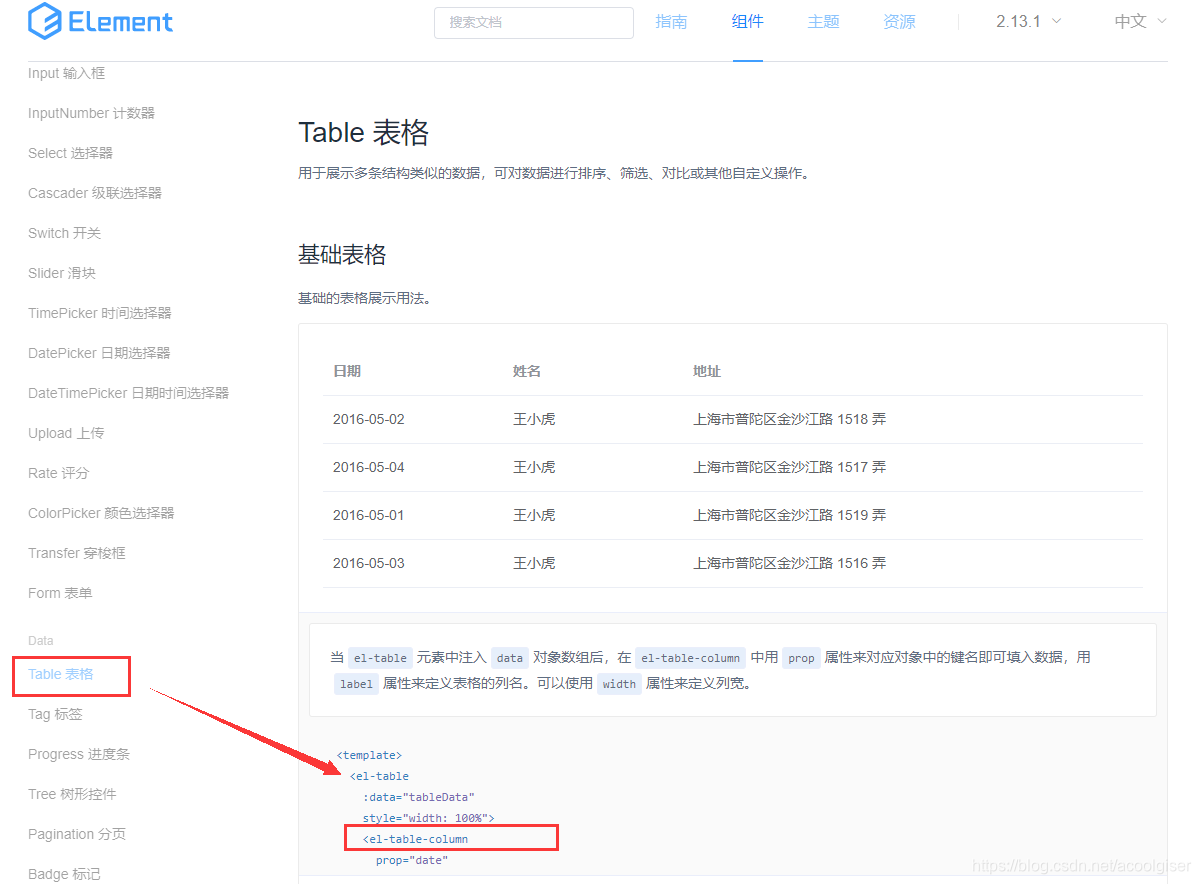Open Tree 树形控件 sidebar entry
The width and height of the screenshot is (1201, 884).
72,794
